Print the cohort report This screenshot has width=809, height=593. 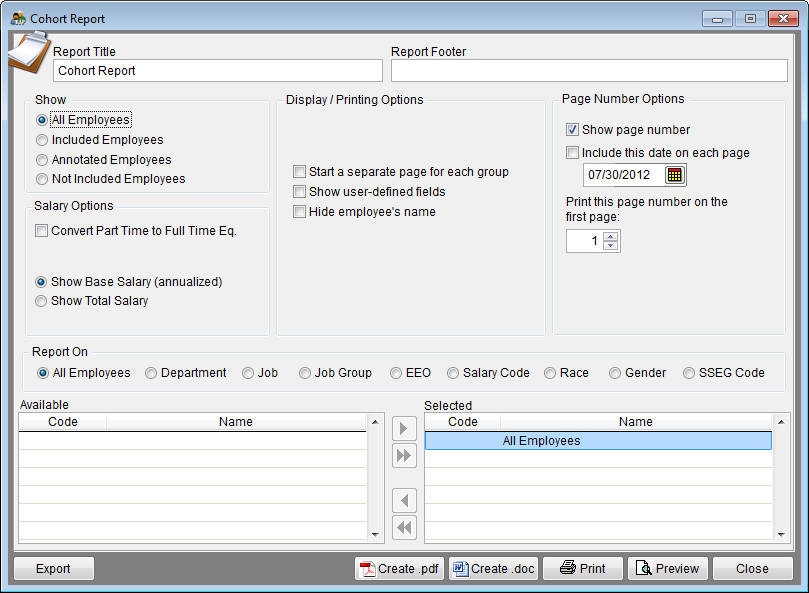(x=583, y=568)
